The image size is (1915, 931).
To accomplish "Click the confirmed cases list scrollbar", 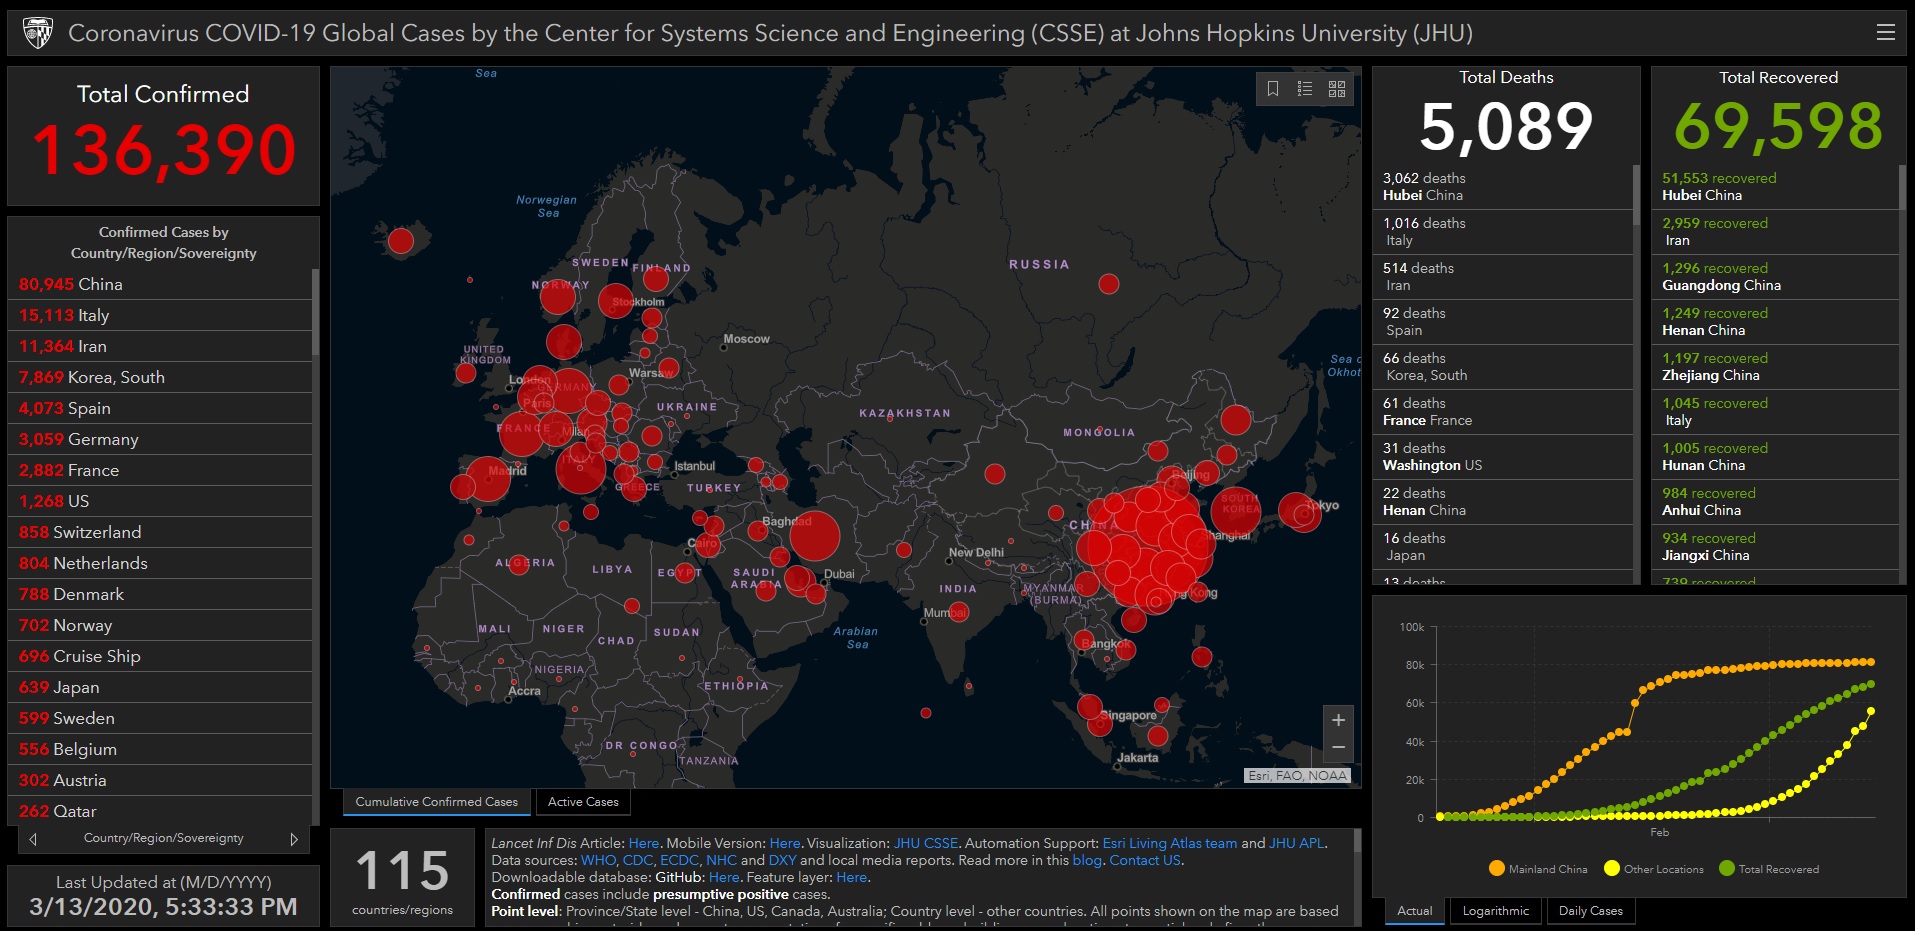I will pyautogui.click(x=315, y=312).
